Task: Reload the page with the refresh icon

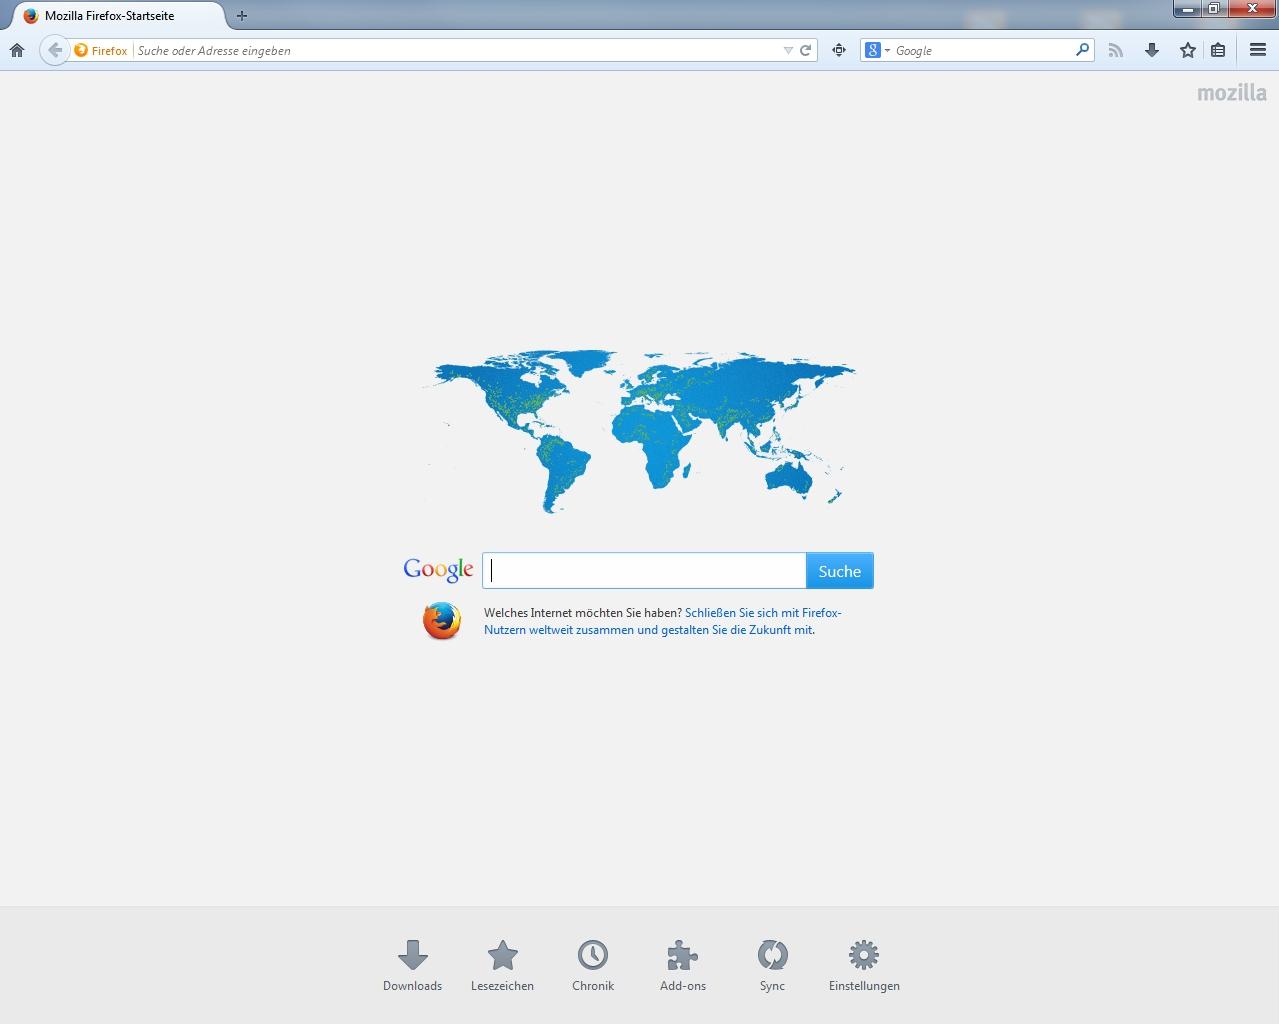Action: point(805,50)
